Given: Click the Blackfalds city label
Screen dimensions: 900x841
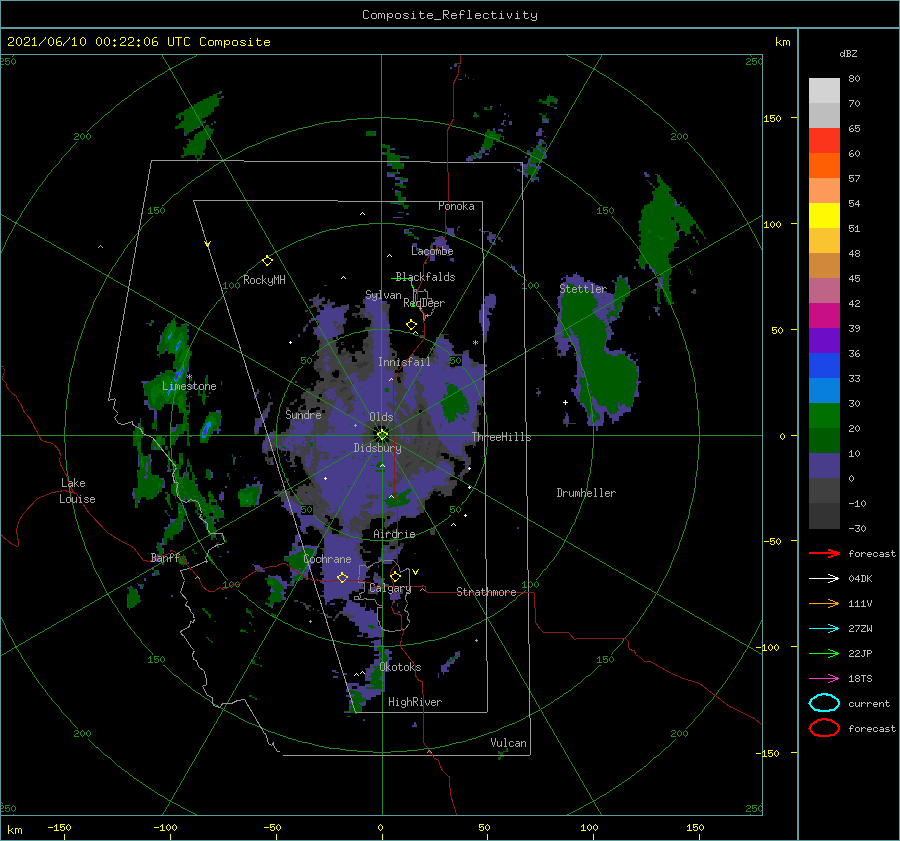Looking at the screenshot, I should coord(425,277).
